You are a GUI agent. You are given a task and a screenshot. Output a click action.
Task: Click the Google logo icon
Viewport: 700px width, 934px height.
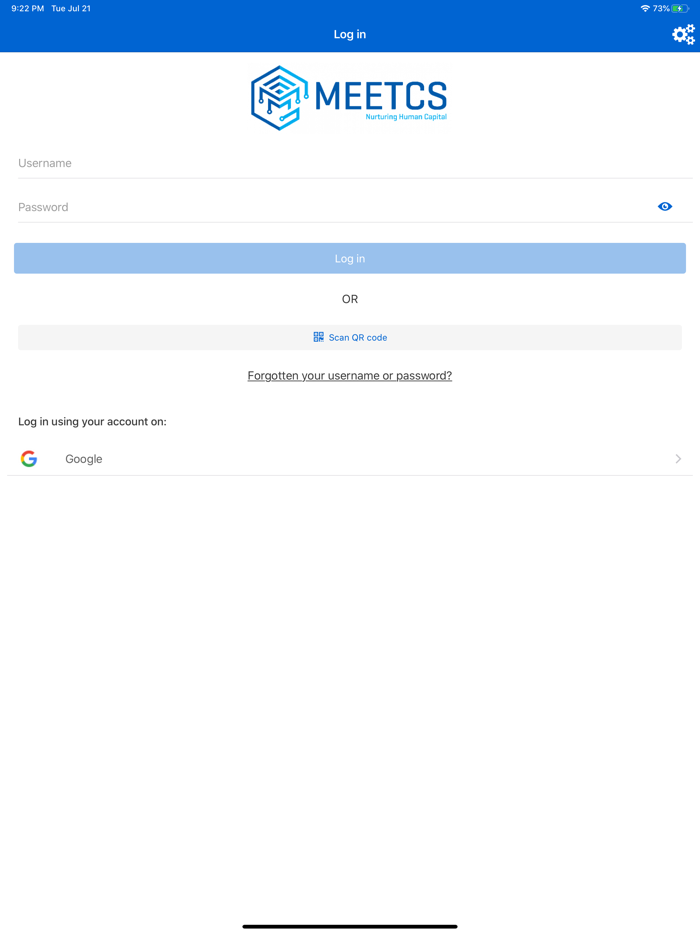29,459
